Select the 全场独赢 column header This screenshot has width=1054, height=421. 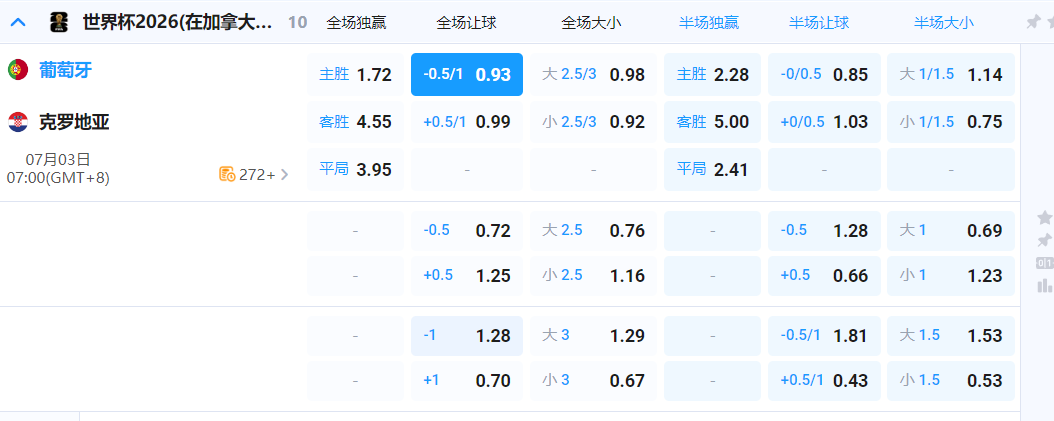point(356,23)
